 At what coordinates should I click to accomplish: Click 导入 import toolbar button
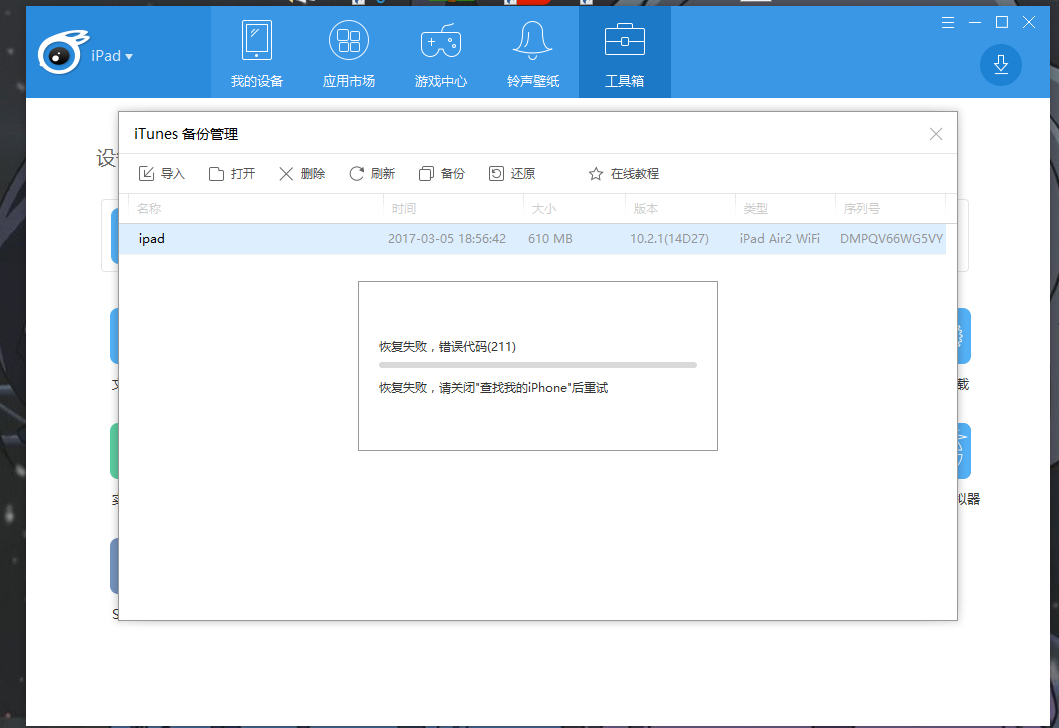click(x=161, y=174)
